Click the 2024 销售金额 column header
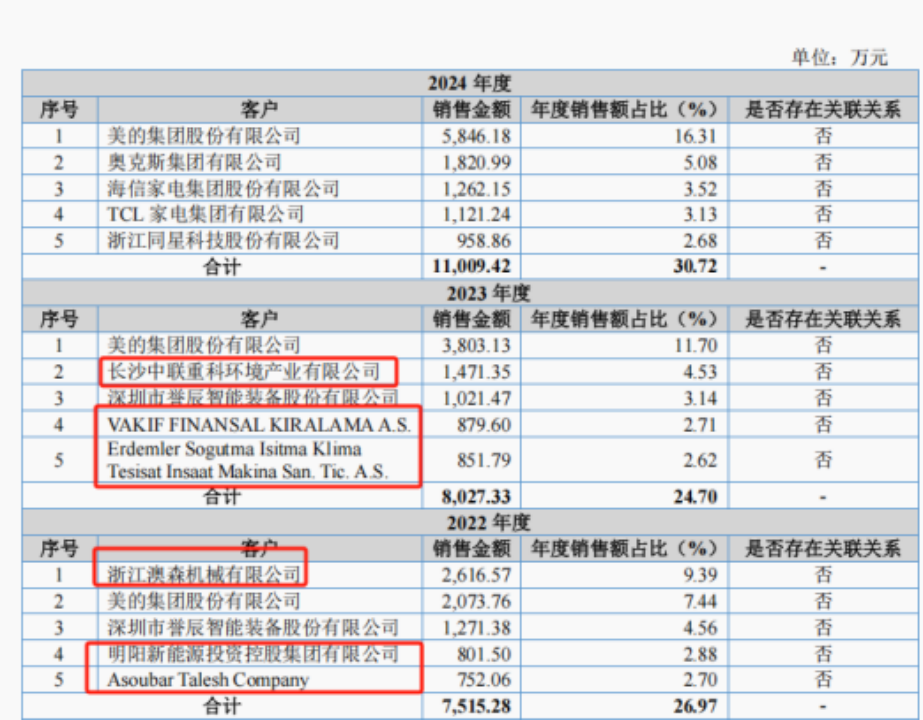The image size is (923, 720). 472,110
